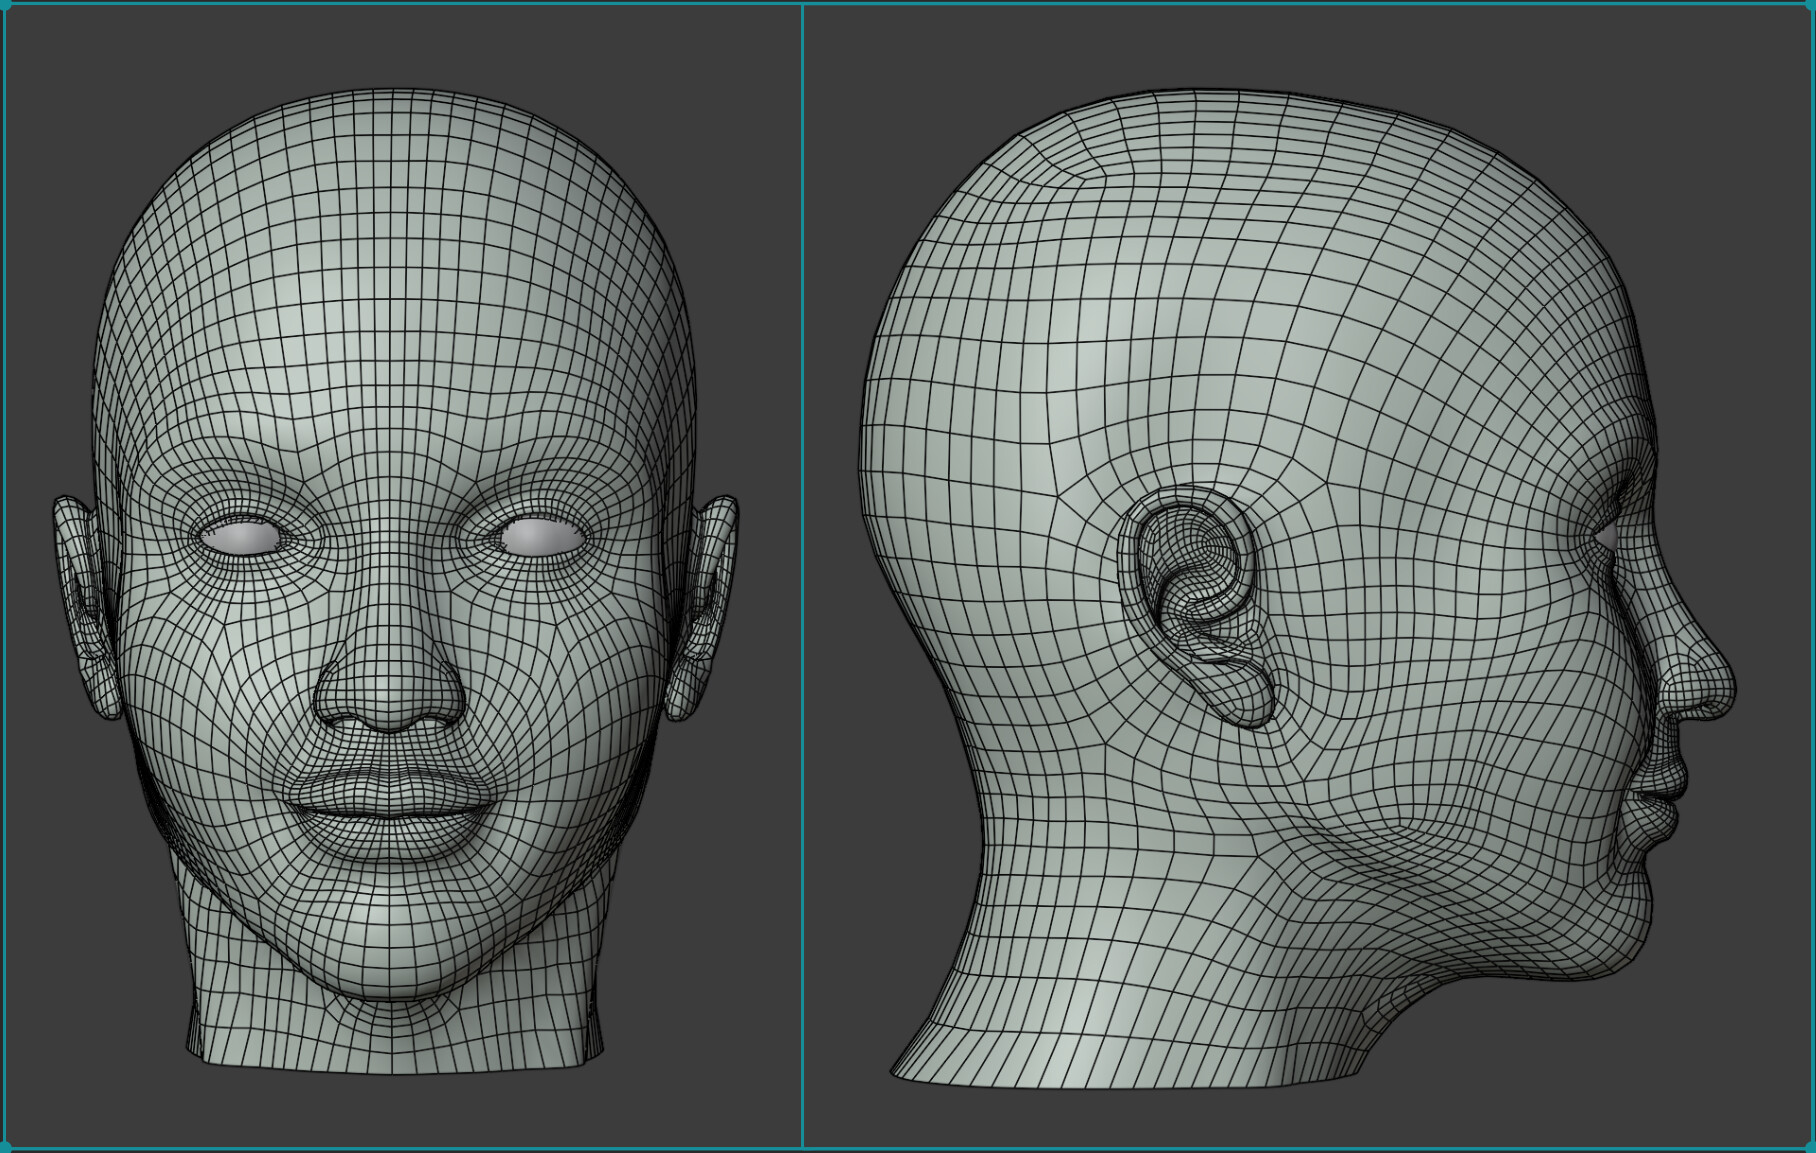
Task: Click the bottom-left teal corner handle
Action: [x=8, y=1145]
